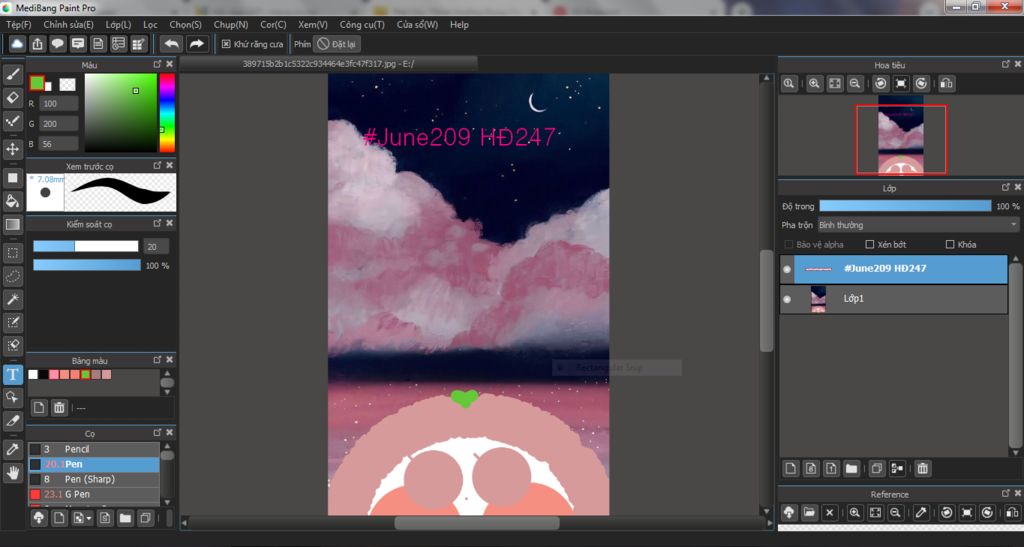Zoom in on the Hoa tiêu navigator
The height and width of the screenshot is (547, 1024).
tap(814, 84)
